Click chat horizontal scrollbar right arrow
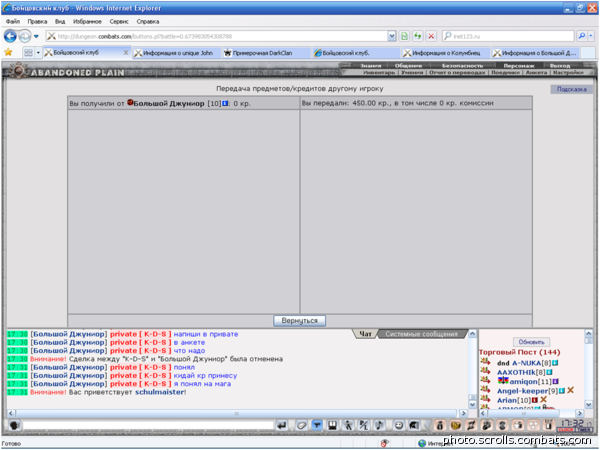The height and width of the screenshot is (450, 600). tap(463, 413)
